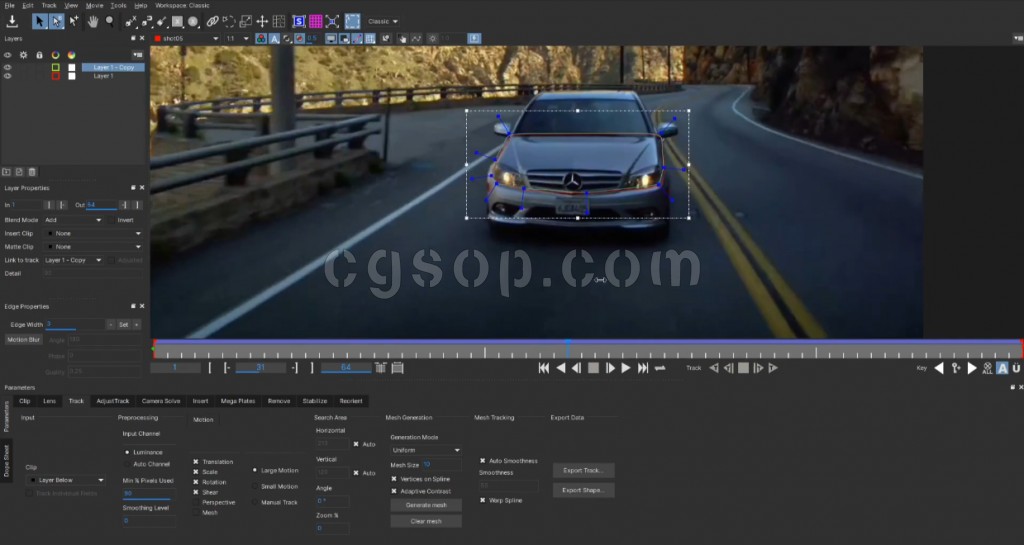Image resolution: width=1024 pixels, height=545 pixels.
Task: Select the Manual Track radio button
Action: tap(255, 503)
